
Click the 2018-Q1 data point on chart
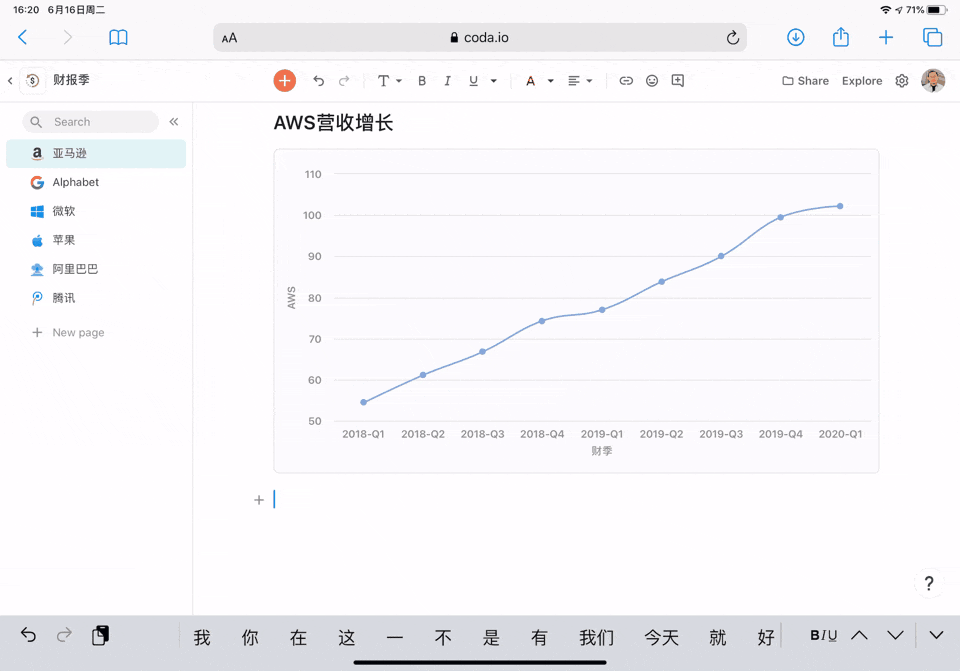pos(364,402)
